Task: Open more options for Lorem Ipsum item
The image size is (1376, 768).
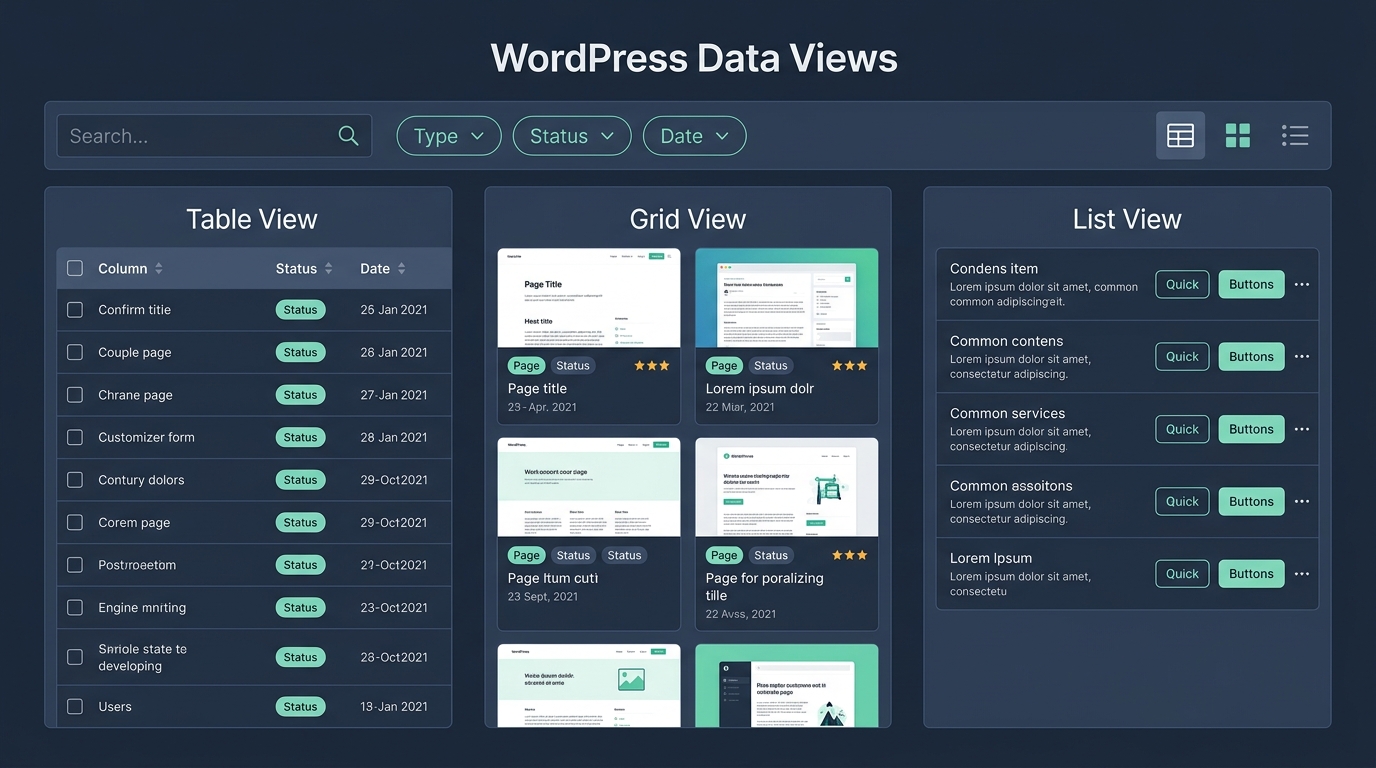Action: [x=1301, y=574]
